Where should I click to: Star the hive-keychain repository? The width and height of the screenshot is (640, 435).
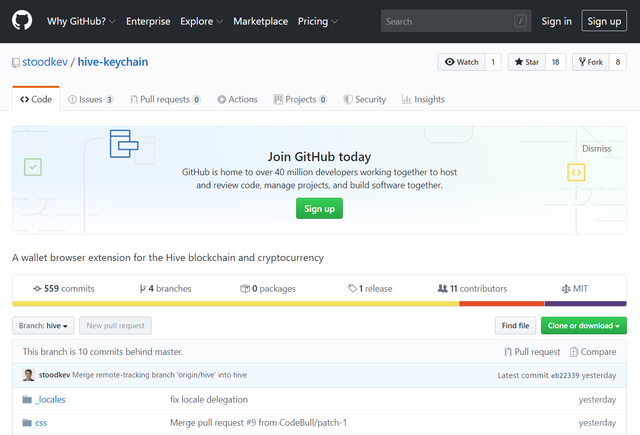coord(527,62)
